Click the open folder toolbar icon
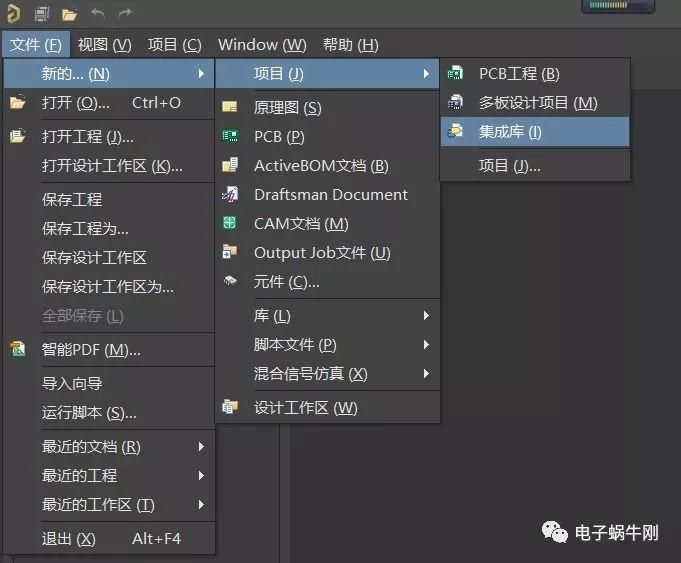 coord(69,15)
